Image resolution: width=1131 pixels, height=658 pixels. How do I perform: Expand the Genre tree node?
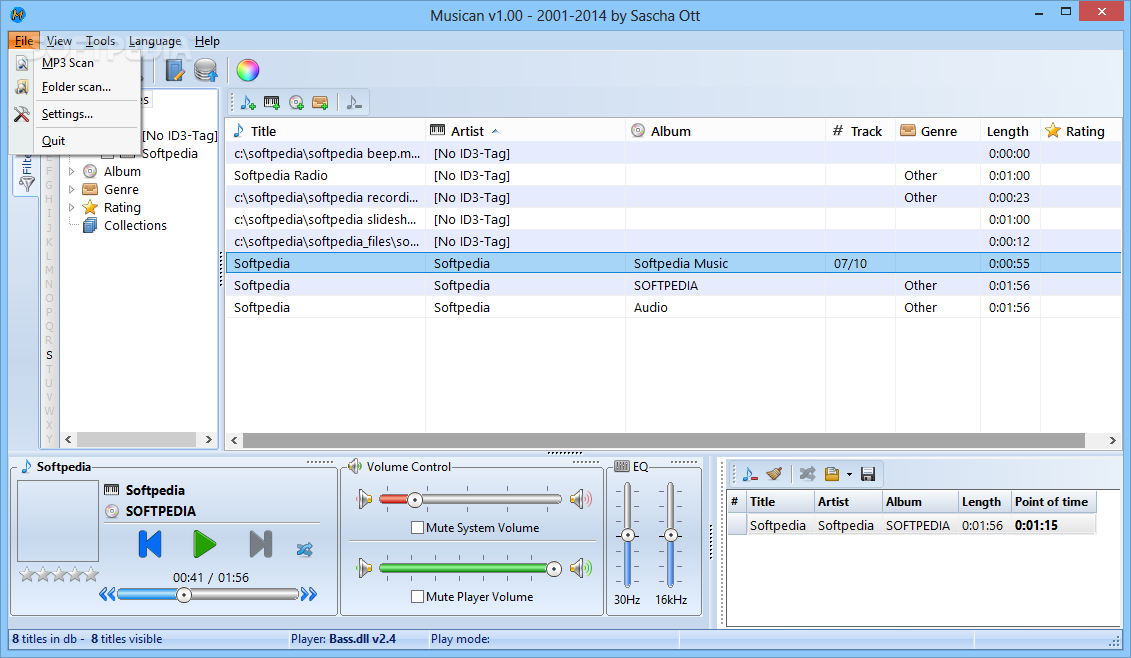(71, 190)
